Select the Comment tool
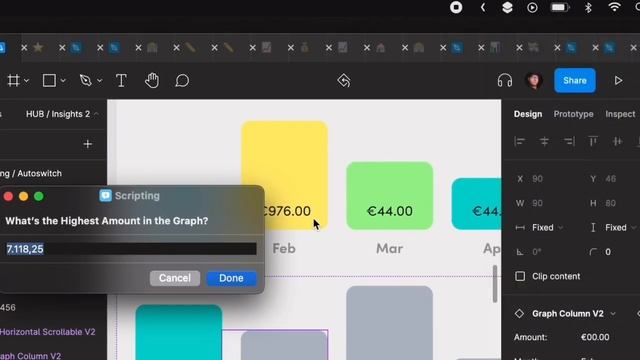This screenshot has width=640, height=360. (182, 81)
